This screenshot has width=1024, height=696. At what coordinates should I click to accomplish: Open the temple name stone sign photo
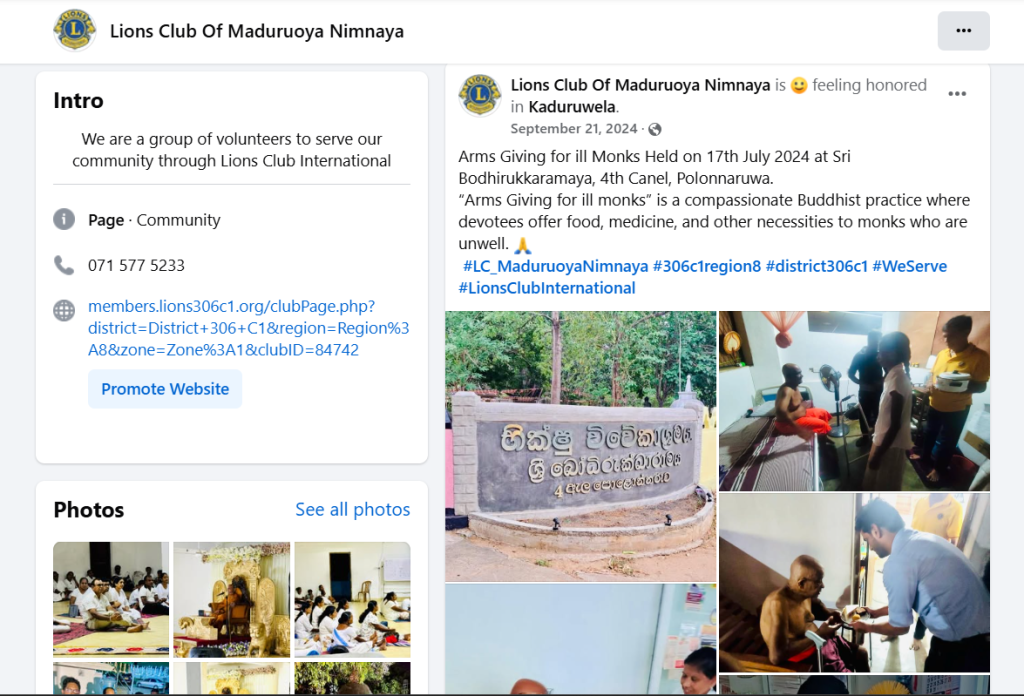[581, 446]
